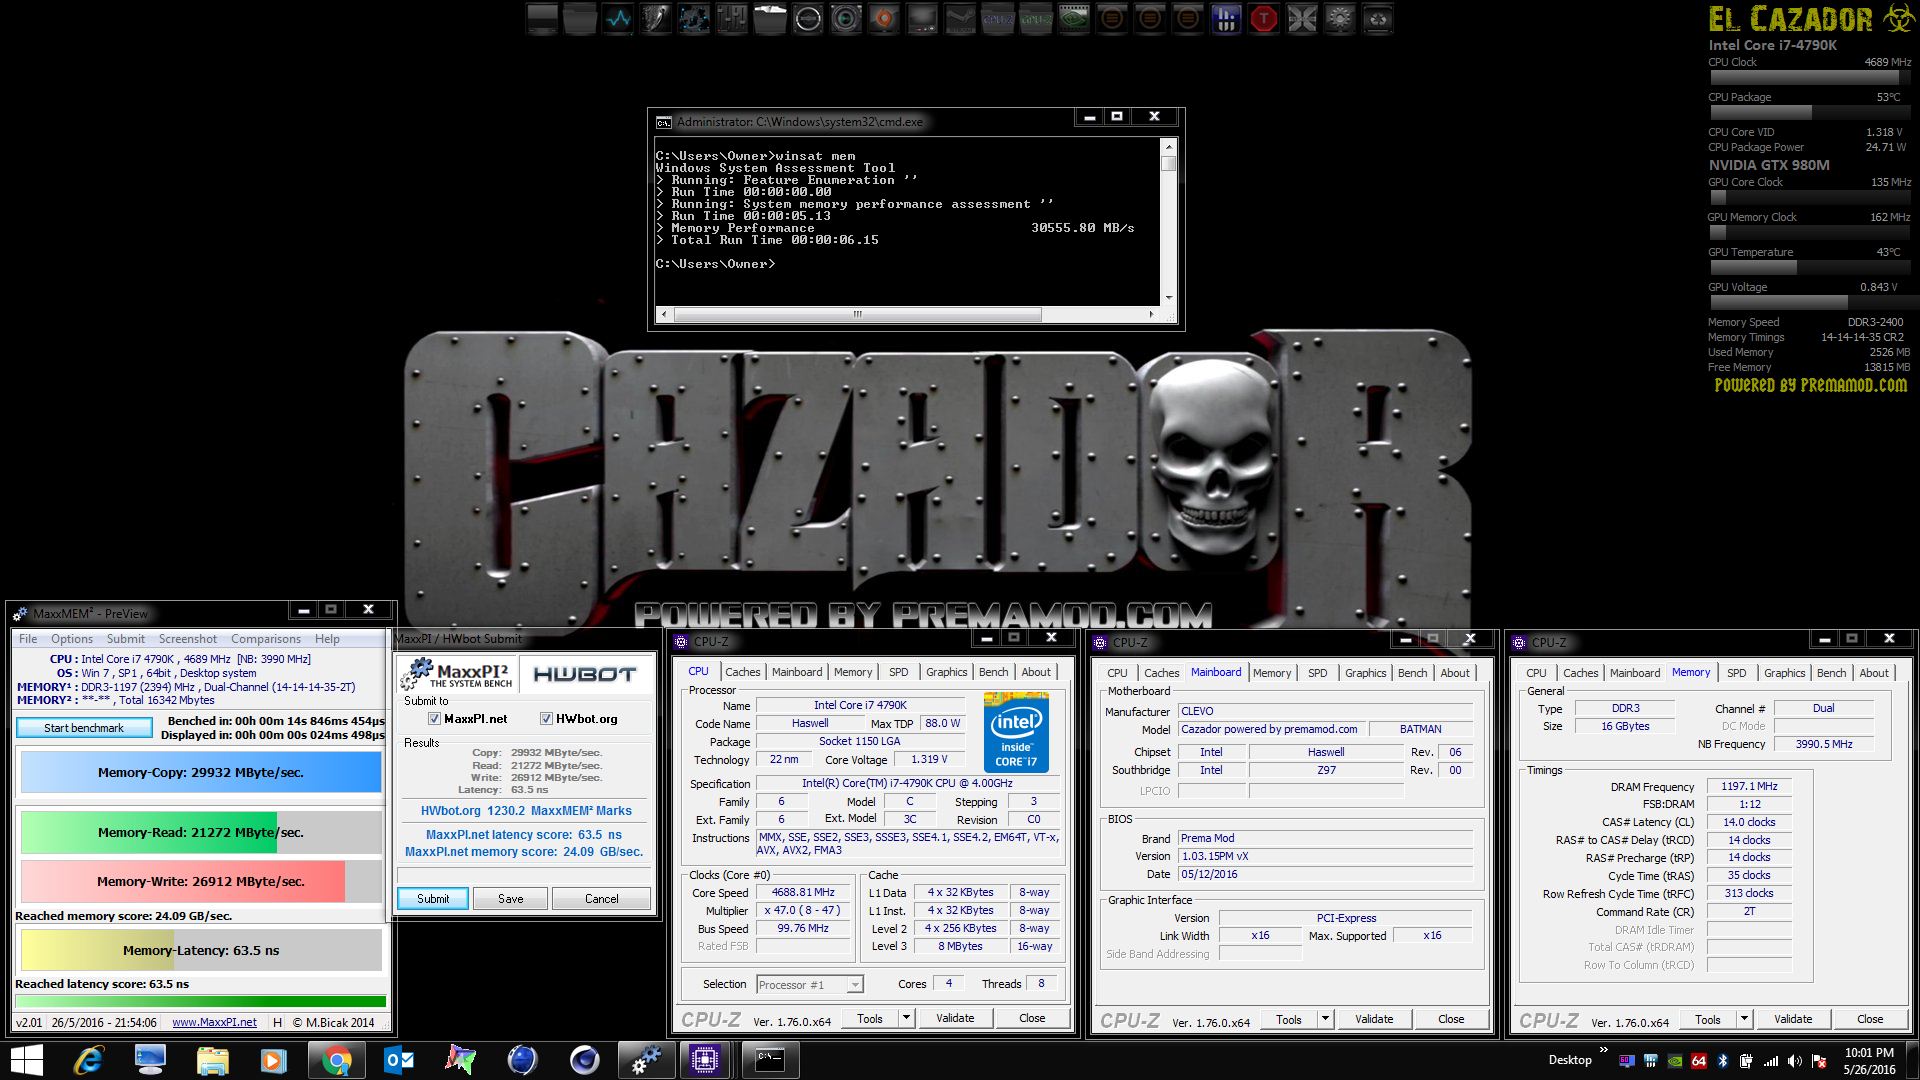Click the taskbar clock showing 10:01 PM

point(1869,1060)
